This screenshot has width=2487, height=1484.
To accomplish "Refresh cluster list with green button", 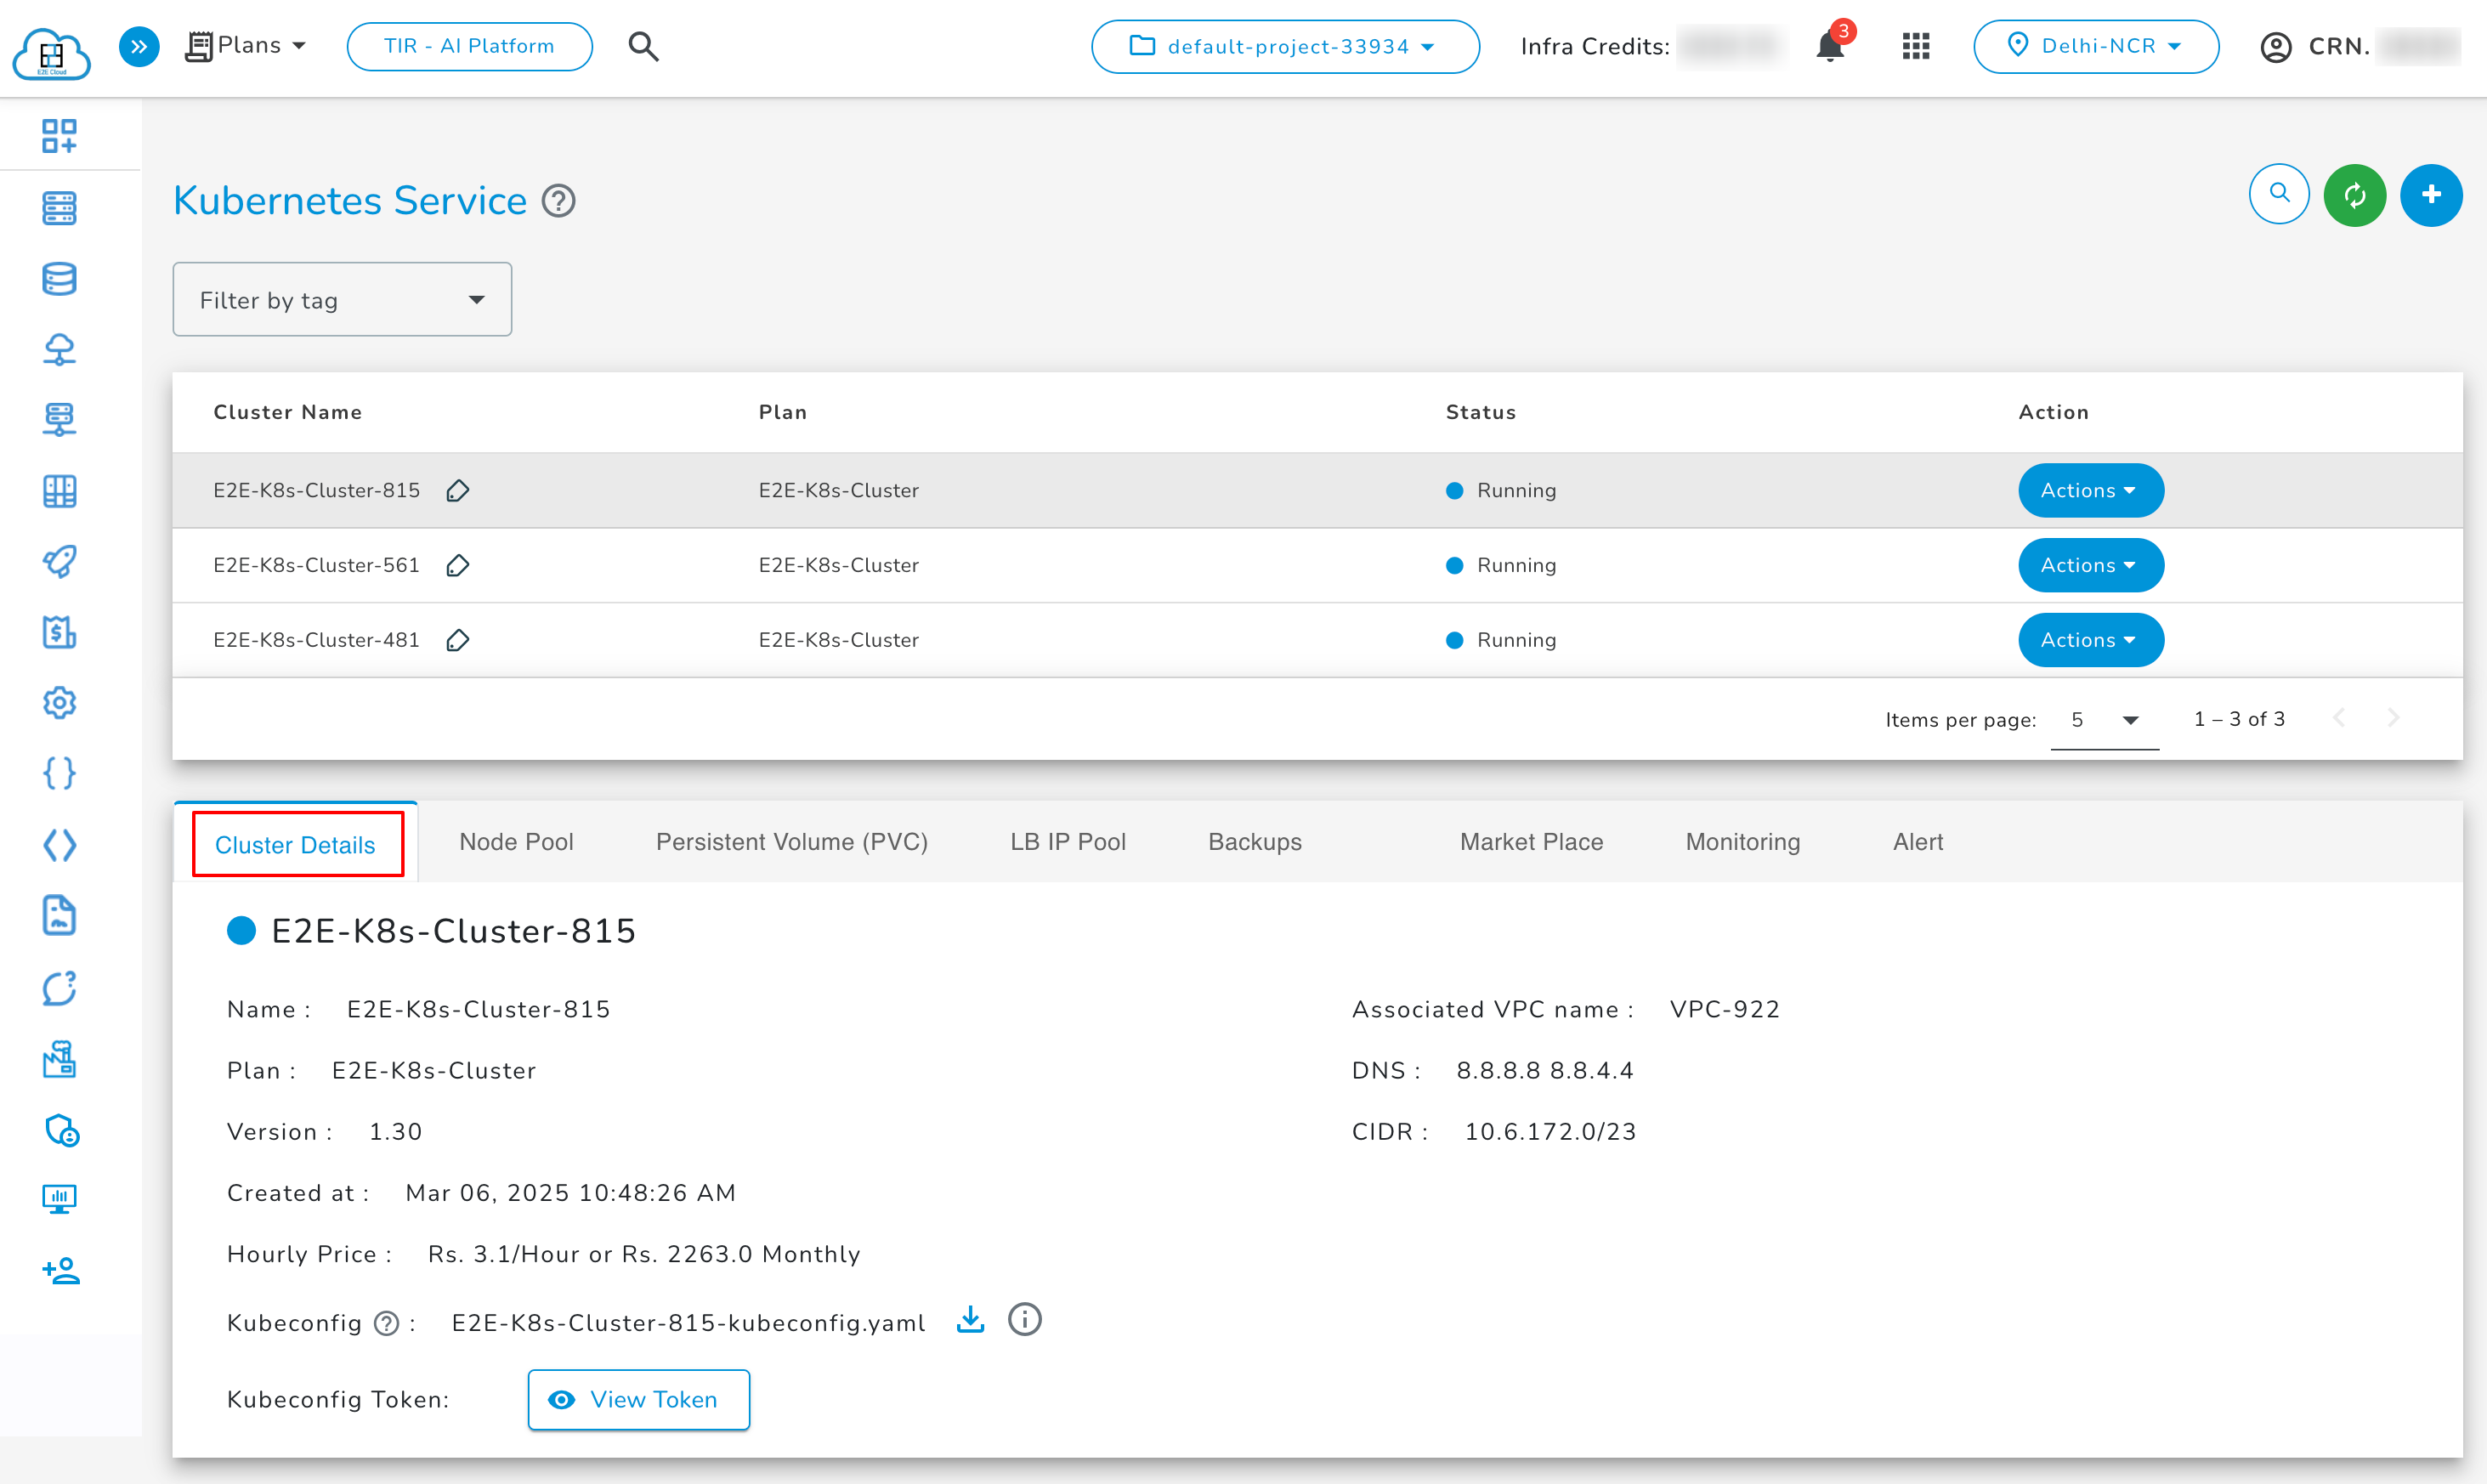I will click(x=2354, y=195).
